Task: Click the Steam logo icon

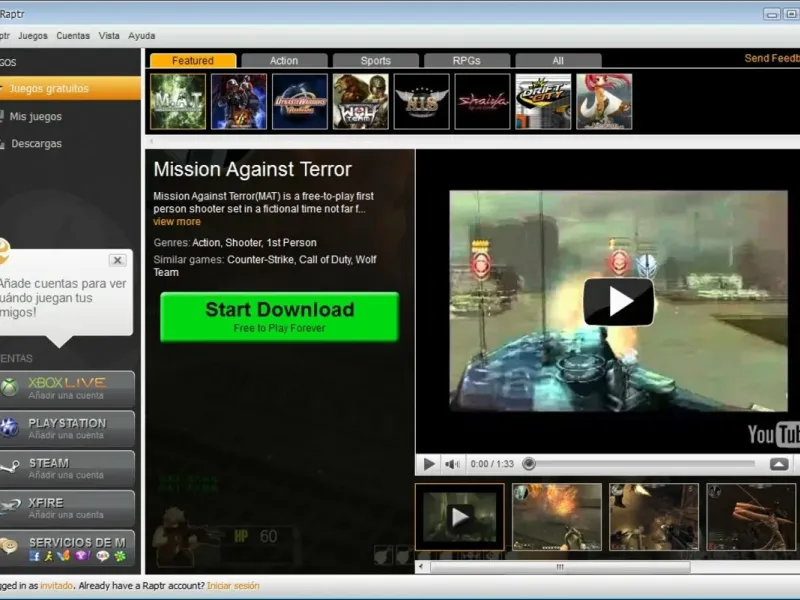Action: [9, 467]
